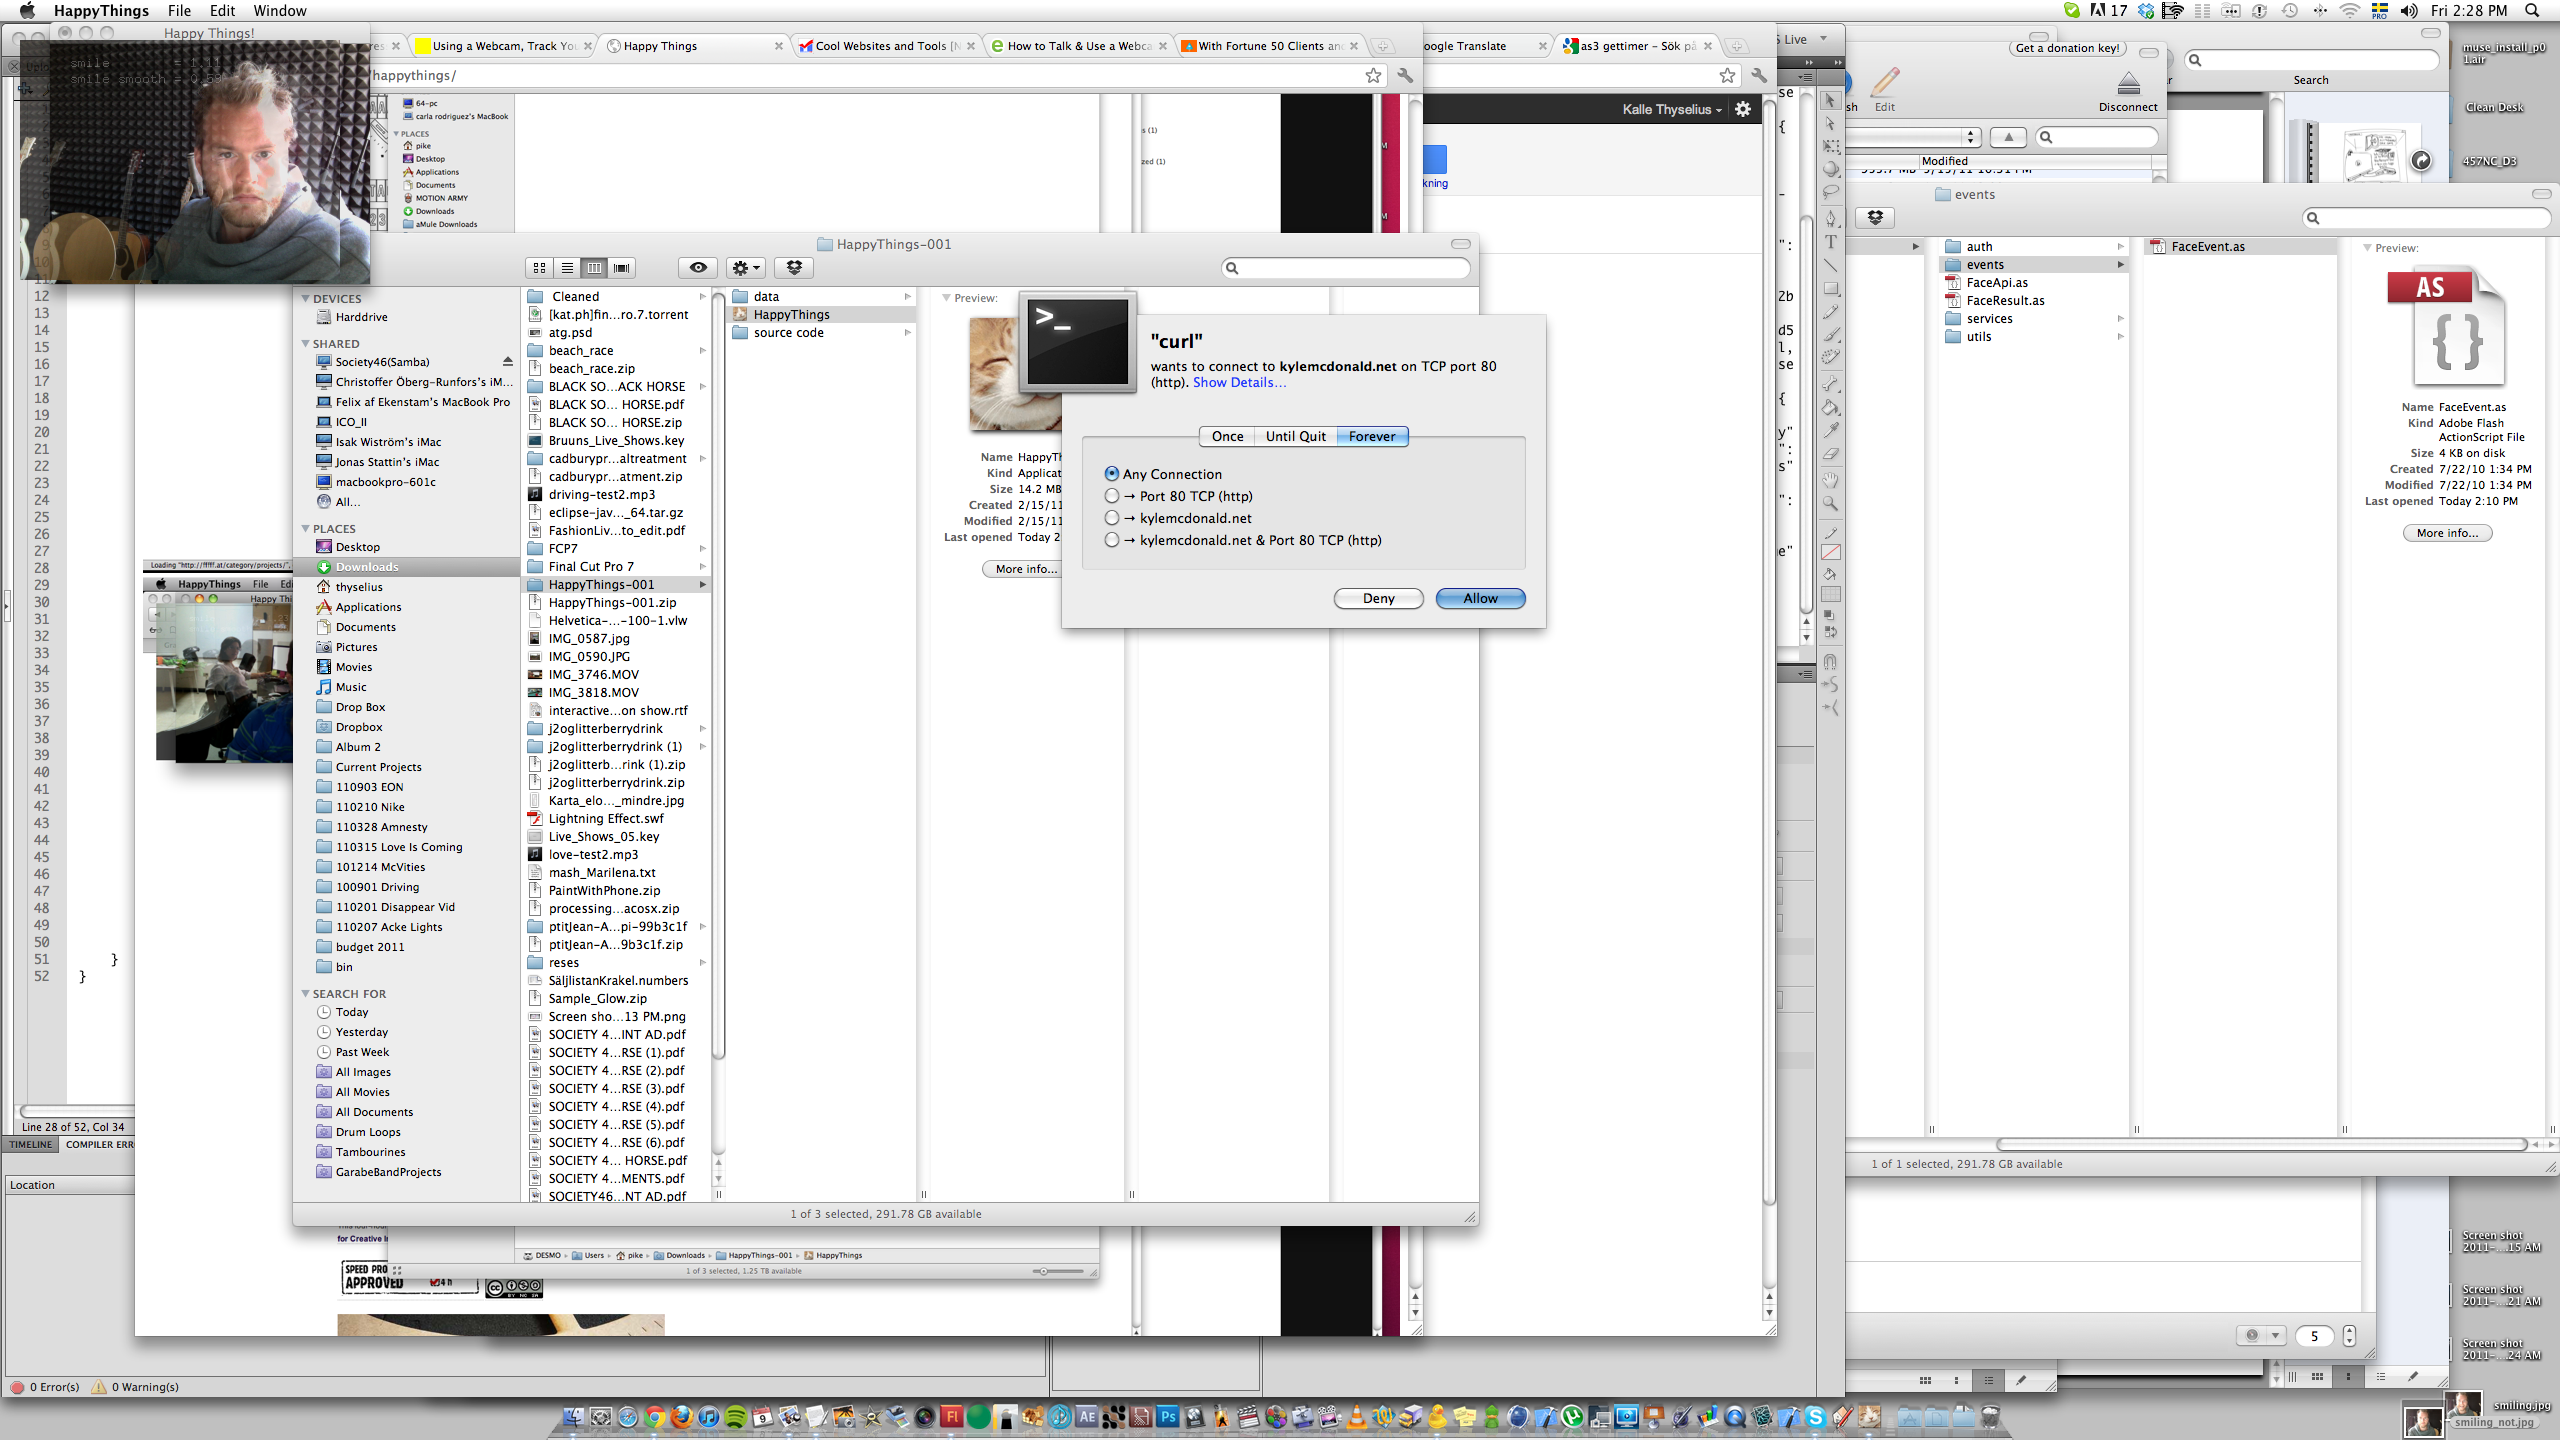Select the Line tool in Flash
The width and height of the screenshot is (2560, 1440).
[1830, 265]
